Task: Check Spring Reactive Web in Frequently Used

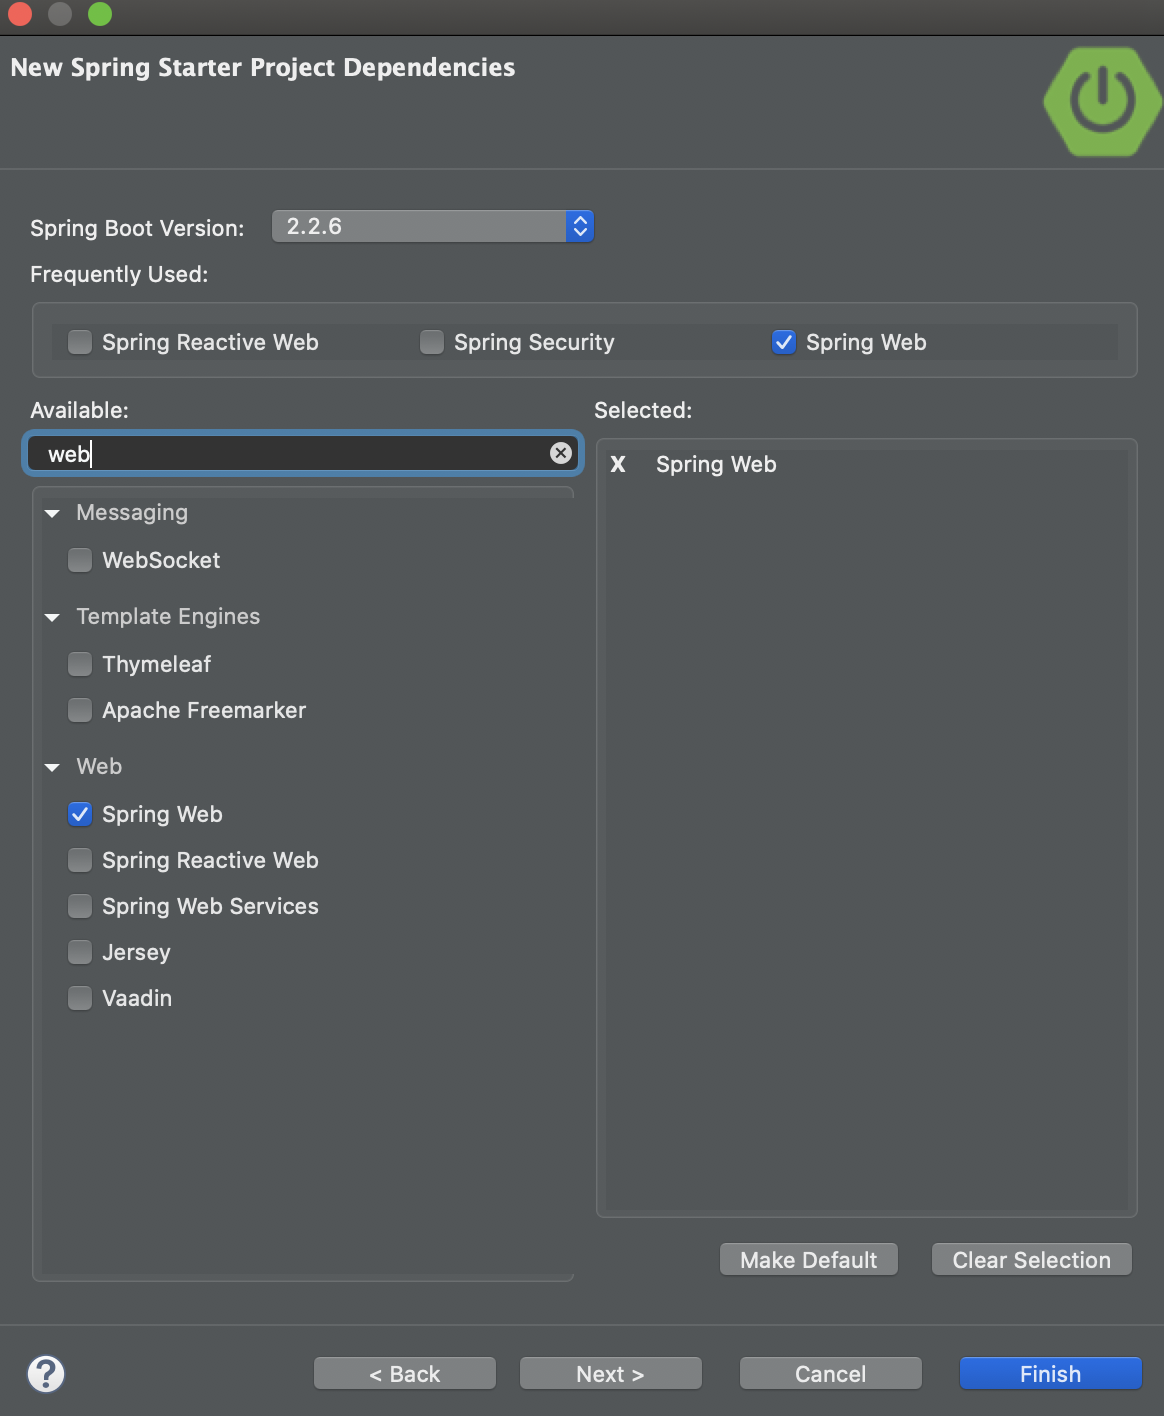Action: click(80, 342)
